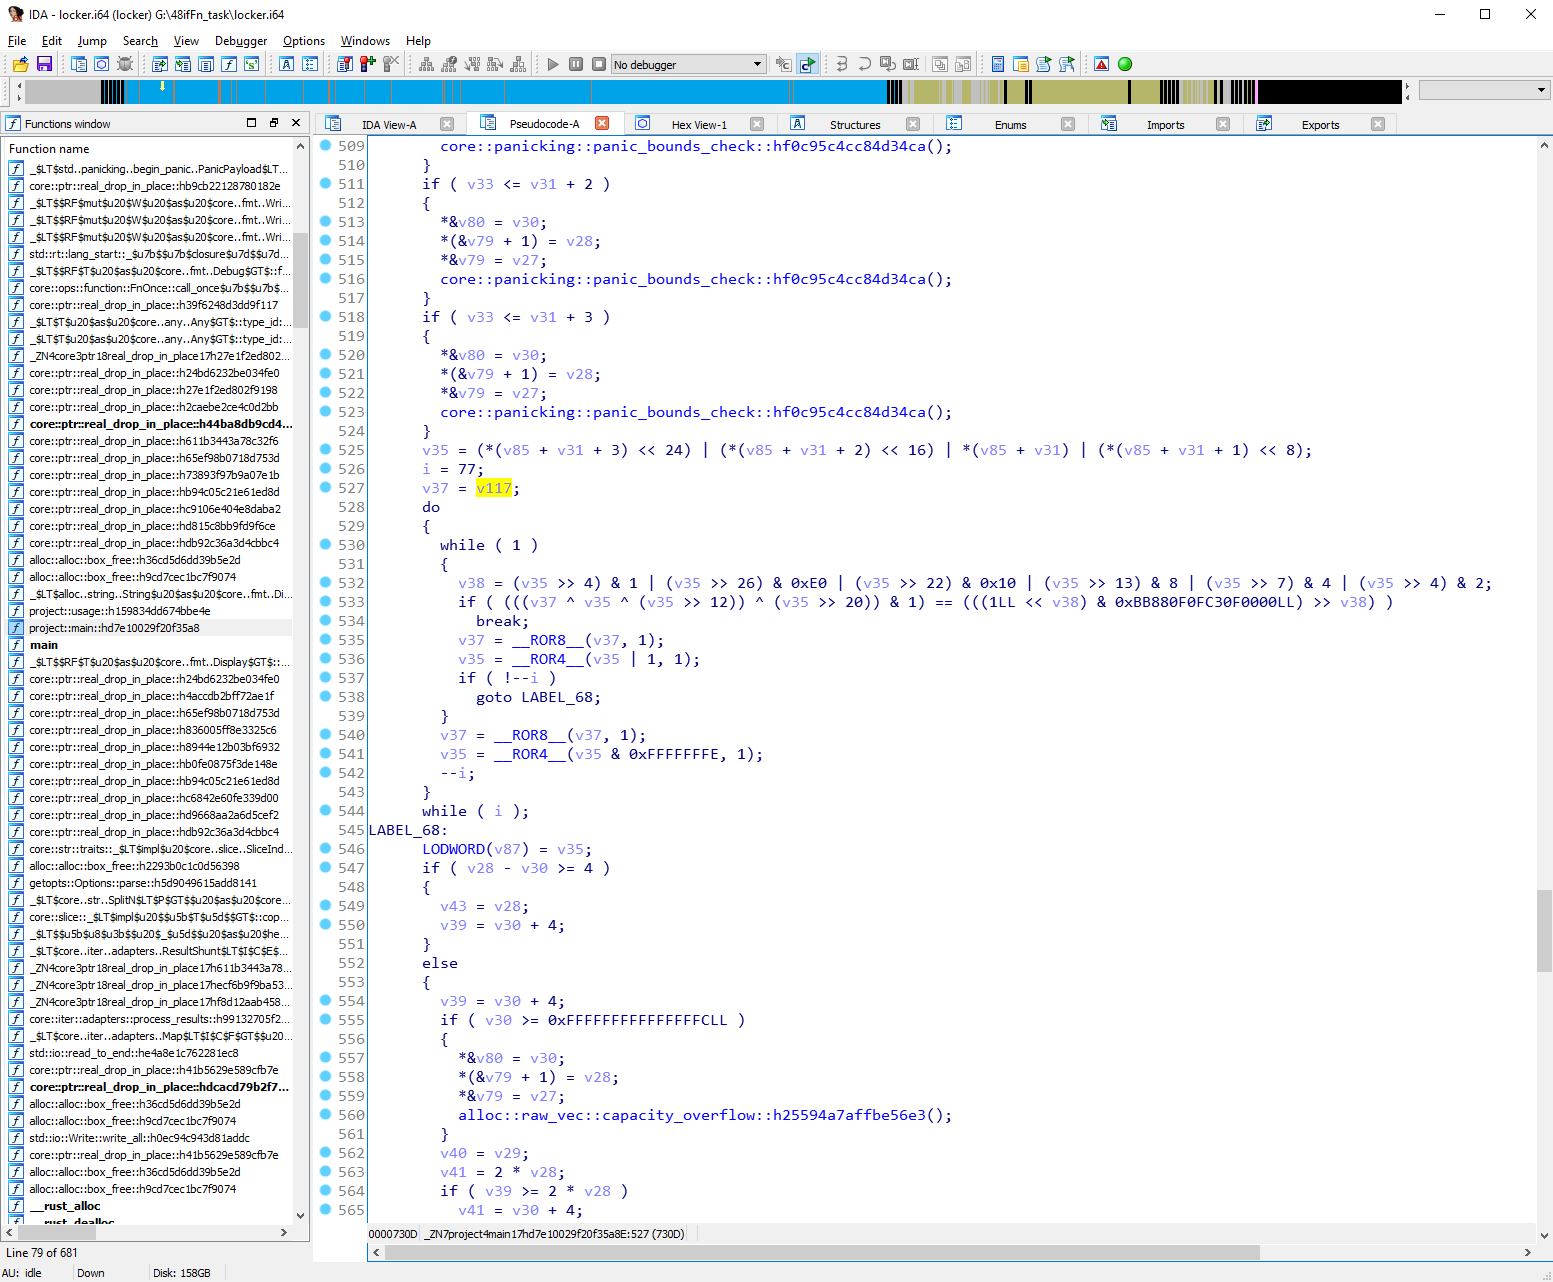Open strings window toolbar icon
Screen dimensions: 1553x1282
[252, 64]
